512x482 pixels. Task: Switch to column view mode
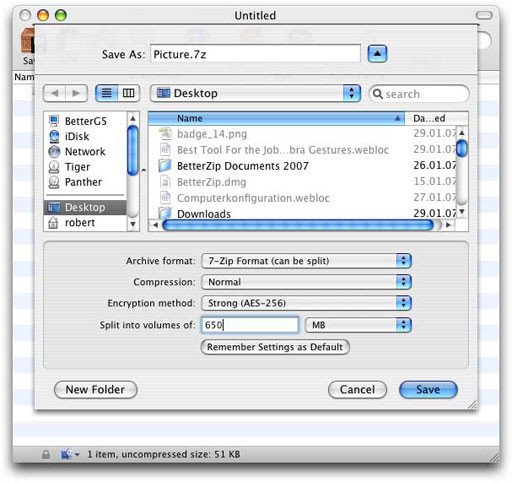(128, 93)
